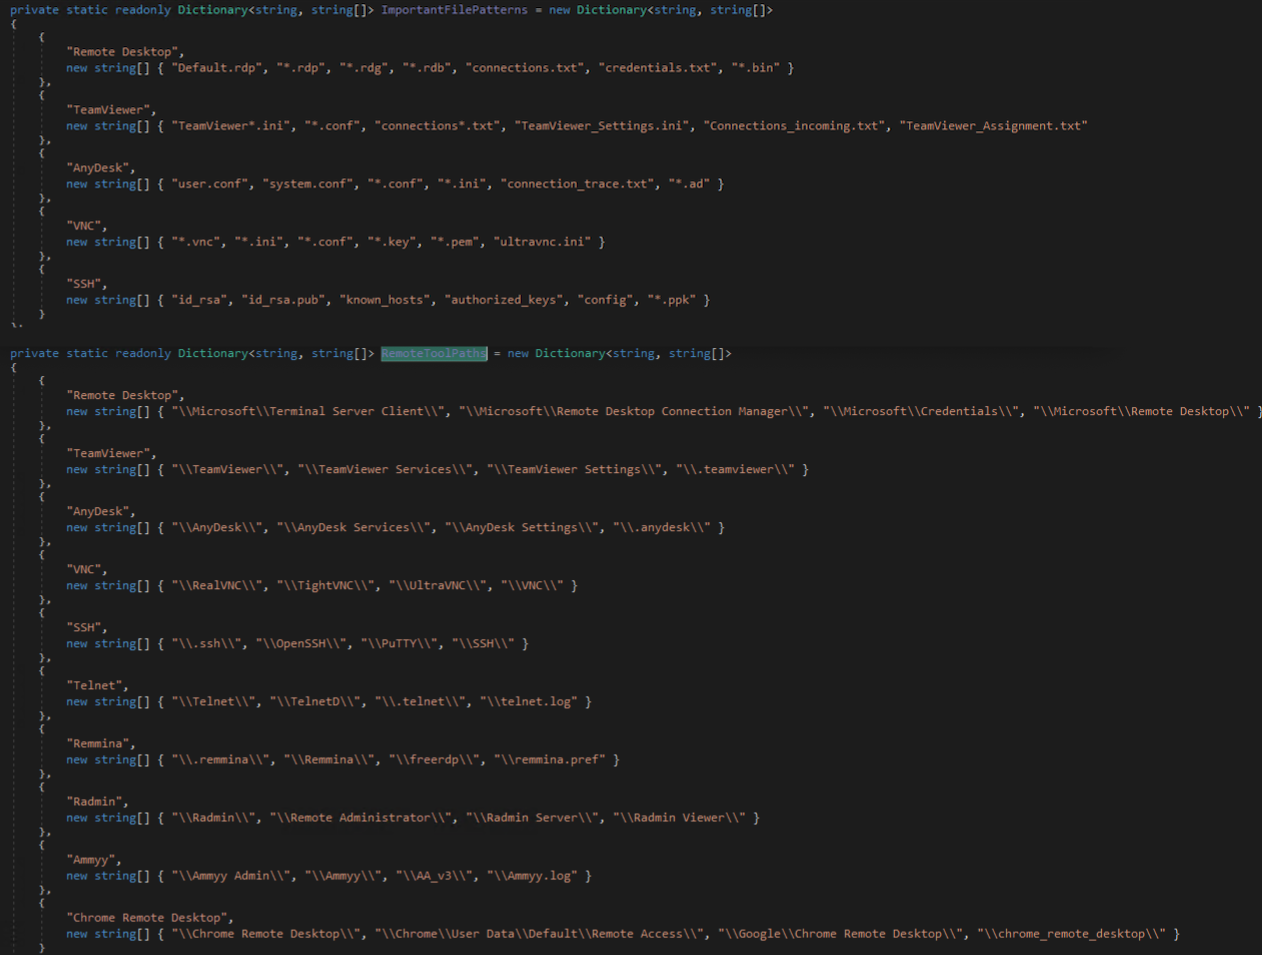Click the "\\OpenSSH\\" path string
1262x955 pixels.
point(301,644)
